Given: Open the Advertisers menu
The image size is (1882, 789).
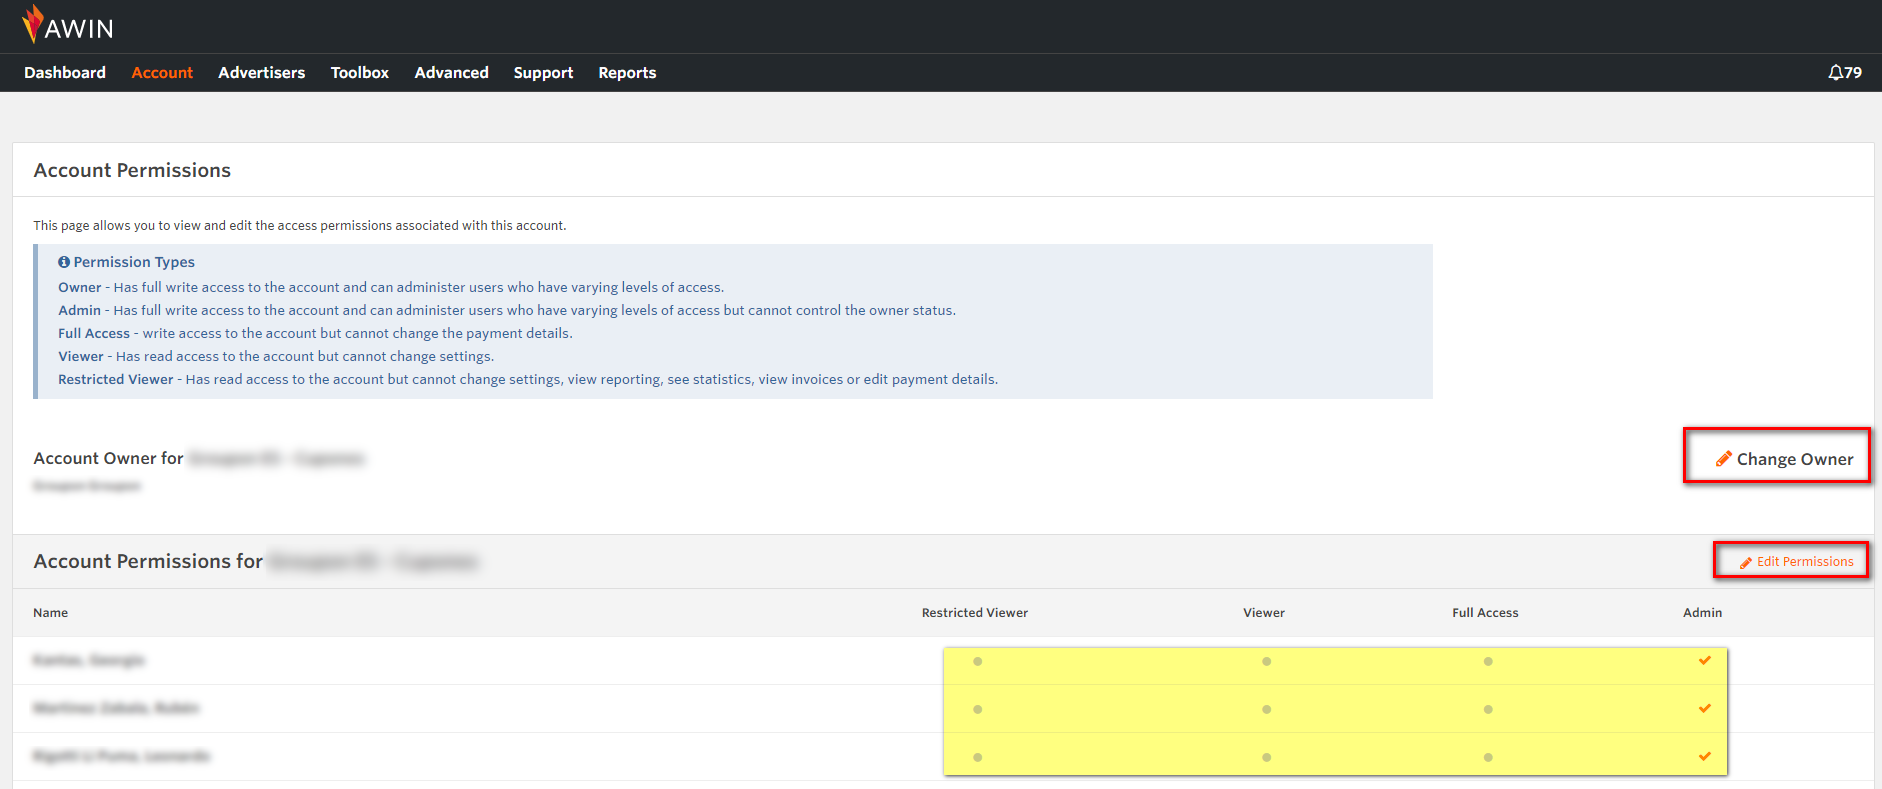Looking at the screenshot, I should click(261, 73).
